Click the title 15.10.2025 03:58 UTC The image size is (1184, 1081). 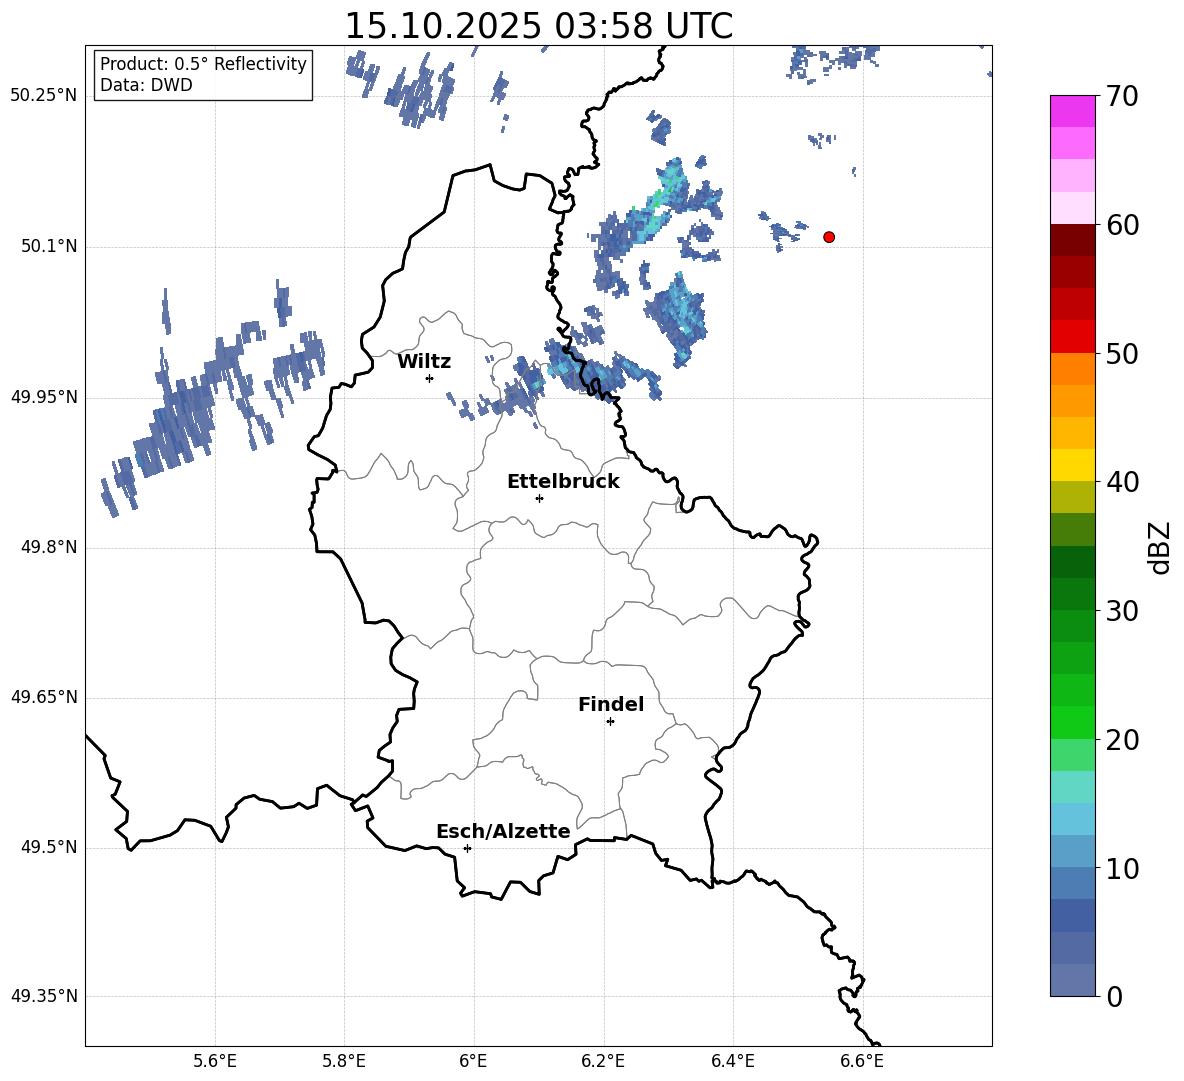538,26
